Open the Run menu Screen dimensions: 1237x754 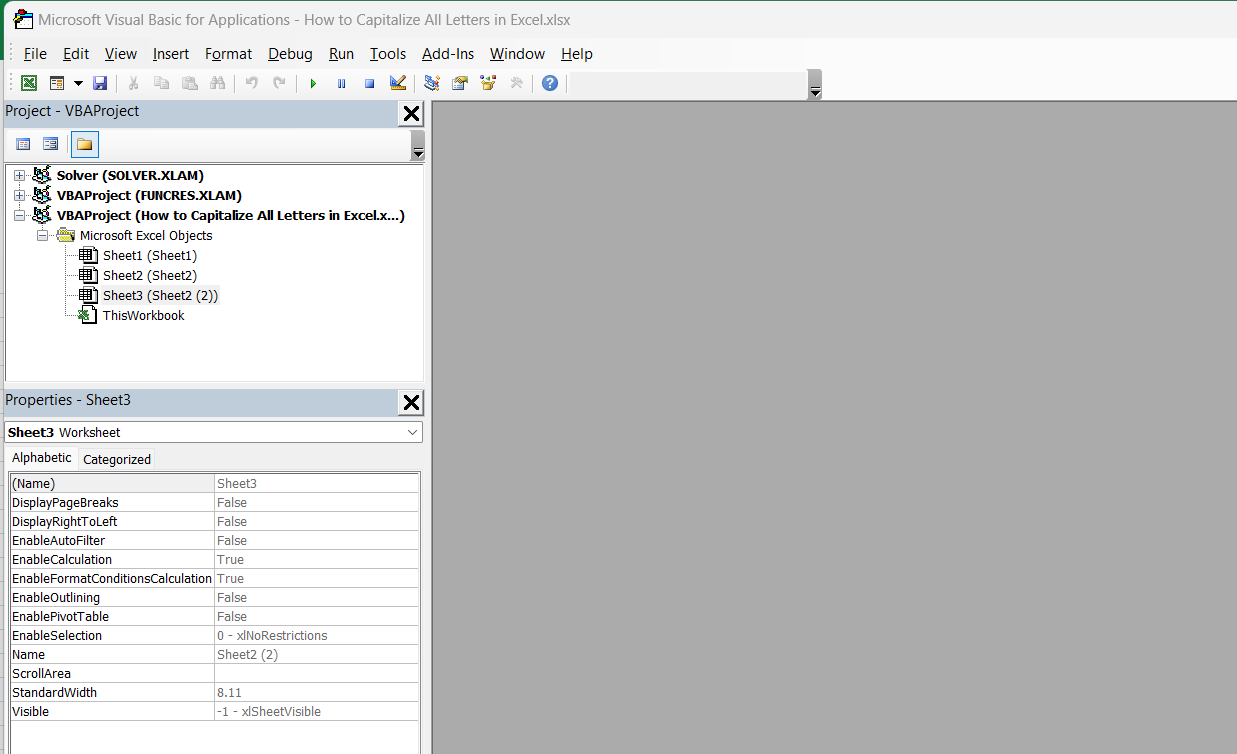click(341, 54)
